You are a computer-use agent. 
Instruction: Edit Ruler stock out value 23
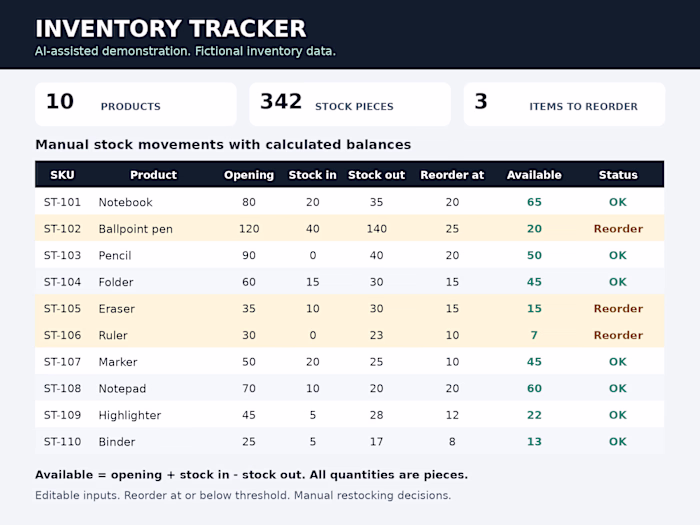click(376, 335)
